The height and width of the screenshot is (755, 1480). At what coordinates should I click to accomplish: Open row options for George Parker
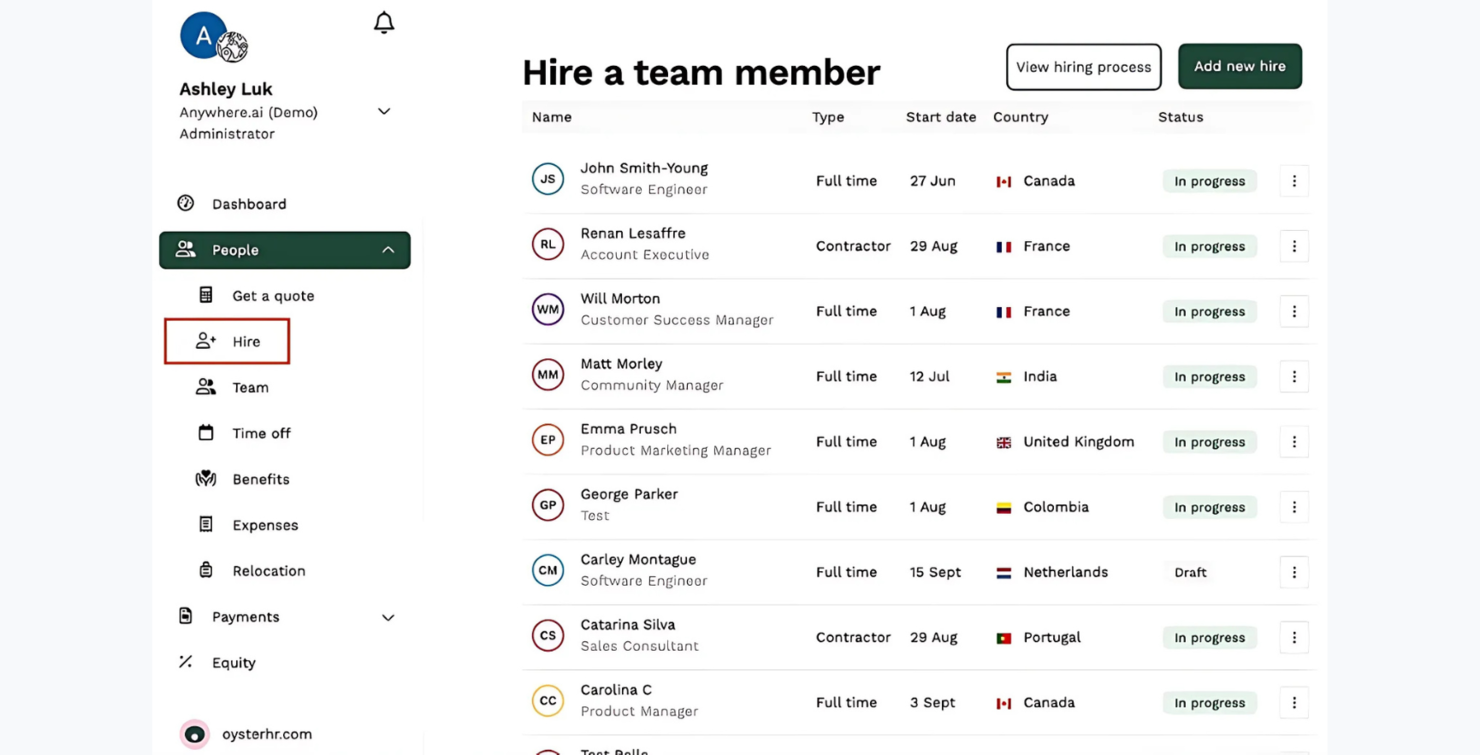click(1294, 507)
